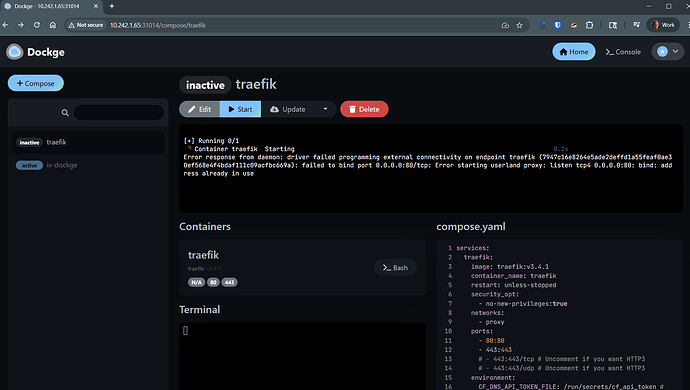Click the port 443 badge
Image resolution: width=690 pixels, height=390 pixels.
229,282
